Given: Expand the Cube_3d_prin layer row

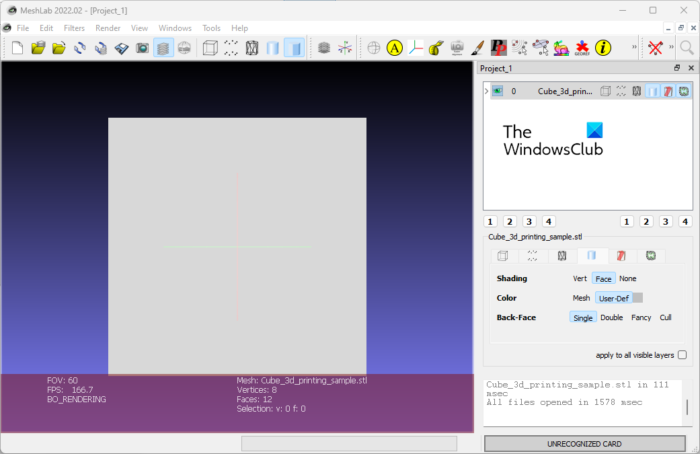Looking at the screenshot, I should pos(487,91).
